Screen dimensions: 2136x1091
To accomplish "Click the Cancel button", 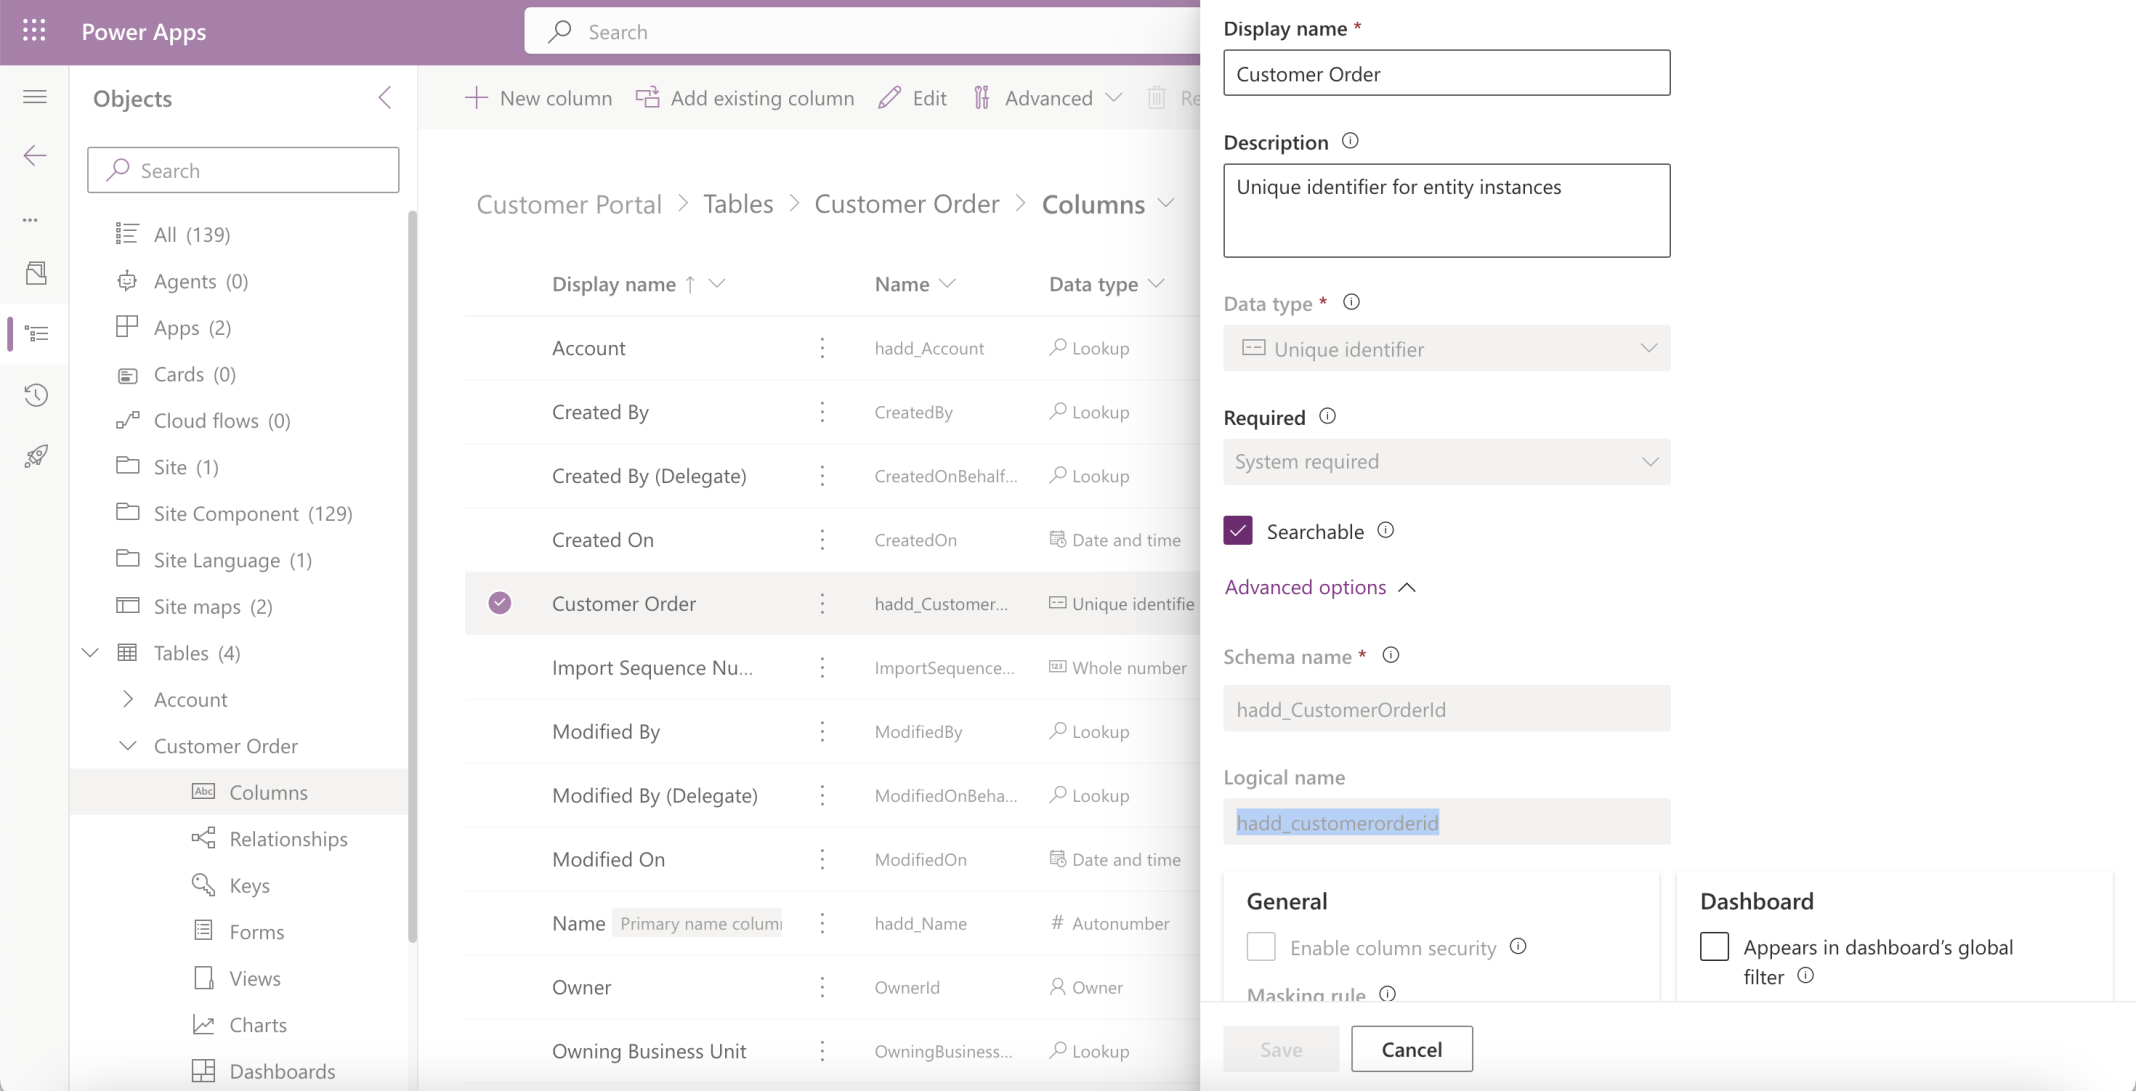I will point(1411,1049).
